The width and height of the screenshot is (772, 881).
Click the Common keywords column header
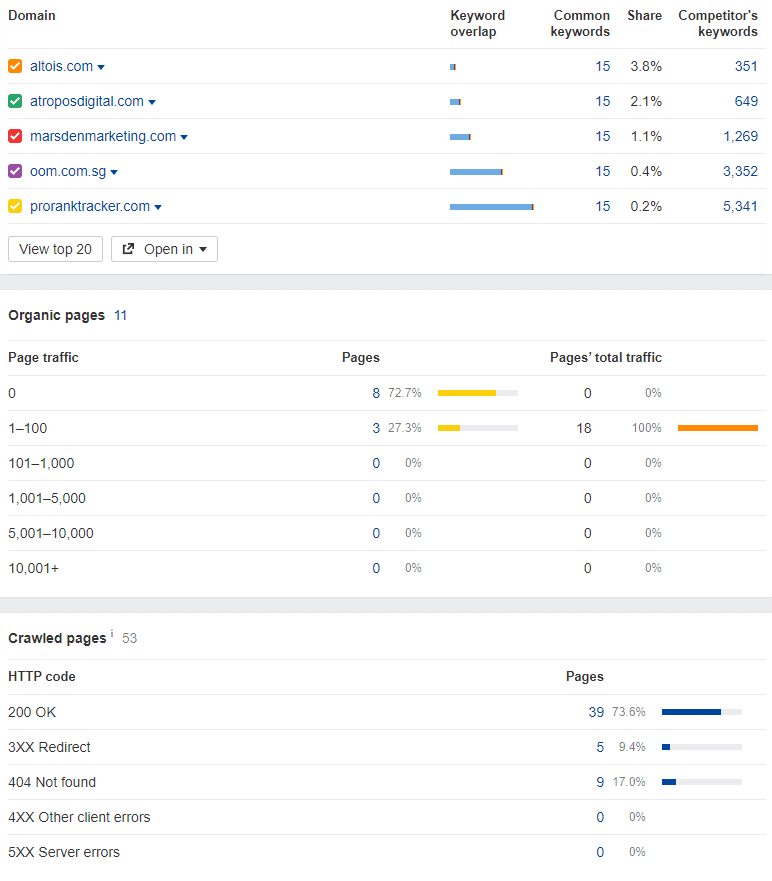click(580, 24)
